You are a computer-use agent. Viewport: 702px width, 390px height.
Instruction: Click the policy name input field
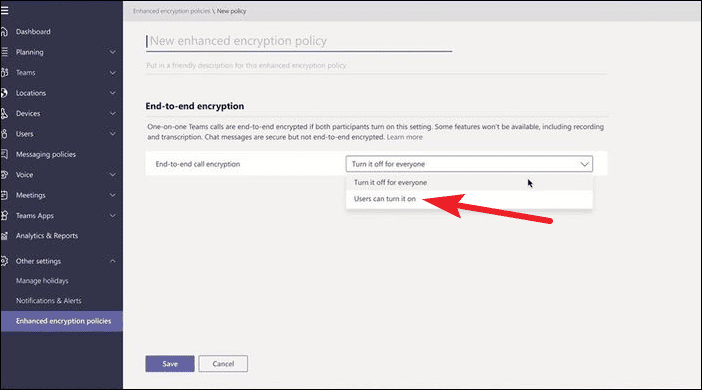point(299,41)
